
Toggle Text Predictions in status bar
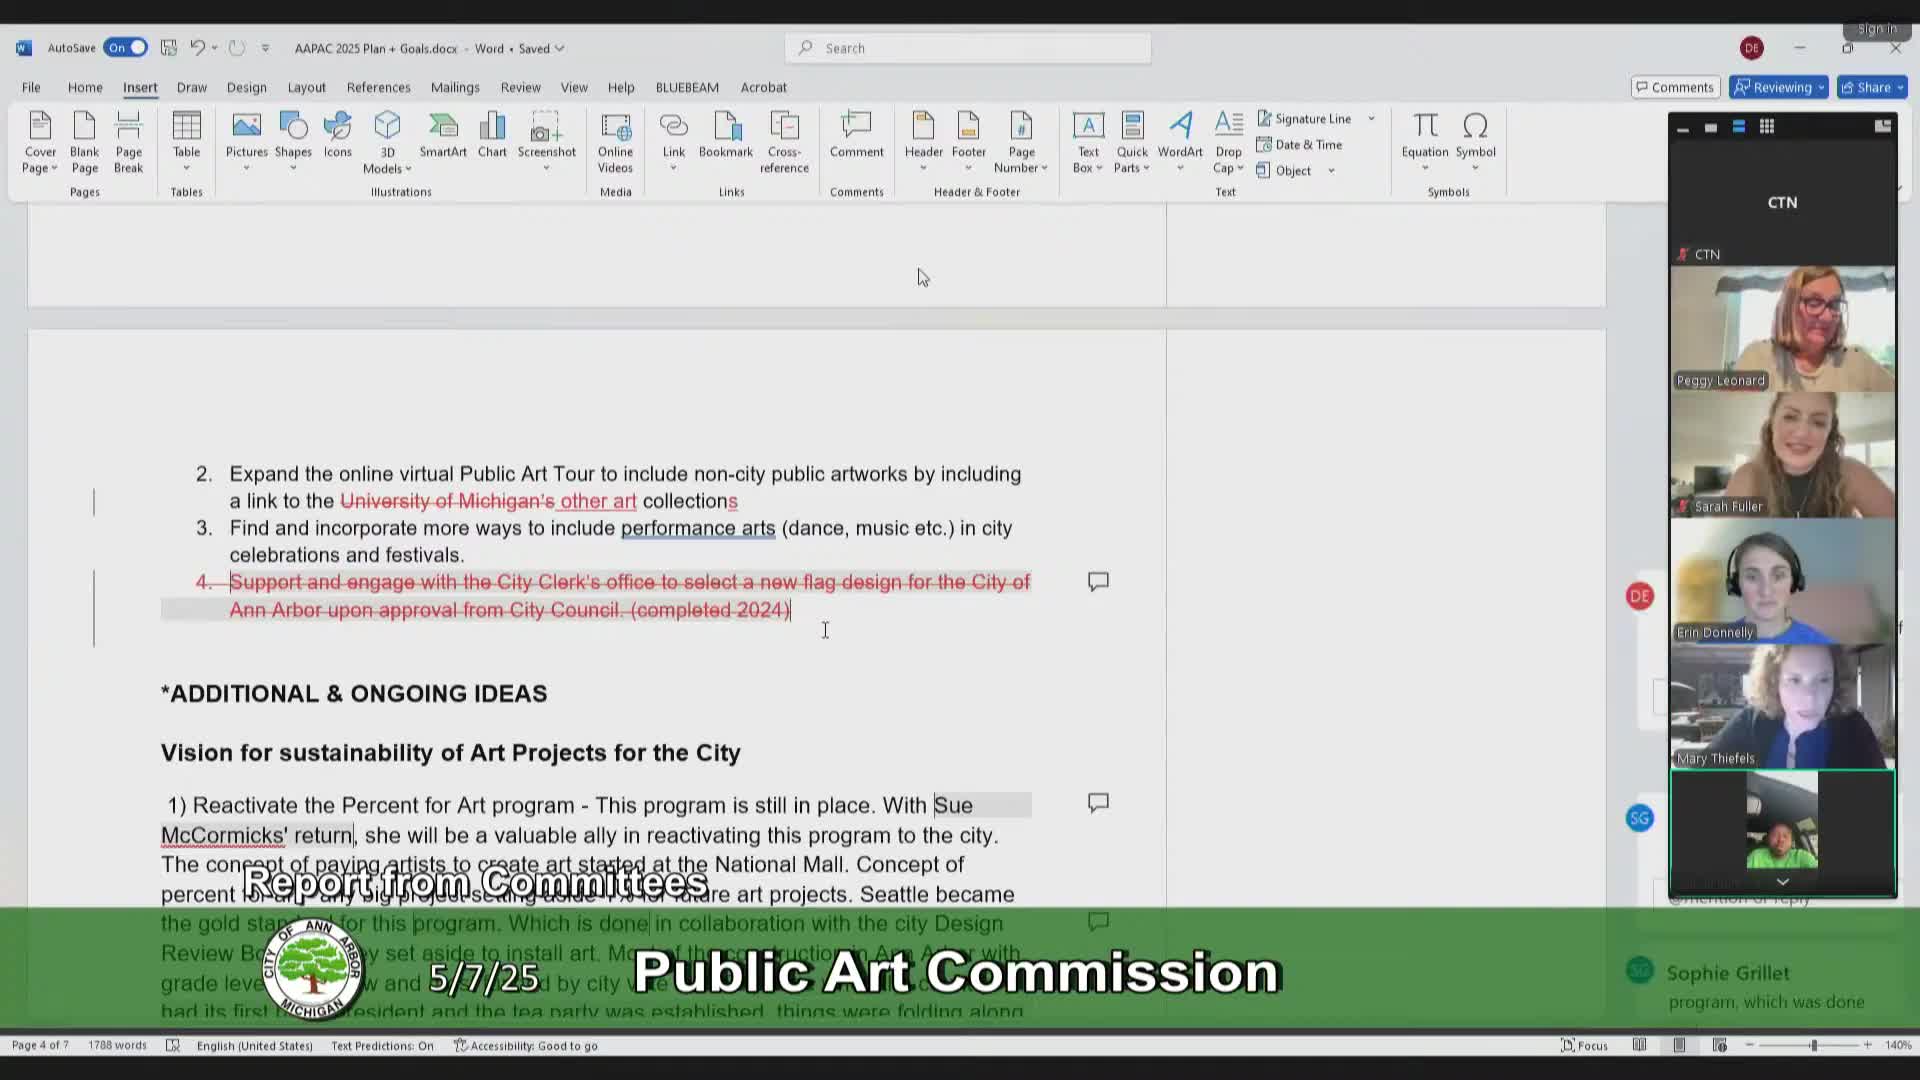(x=382, y=1046)
